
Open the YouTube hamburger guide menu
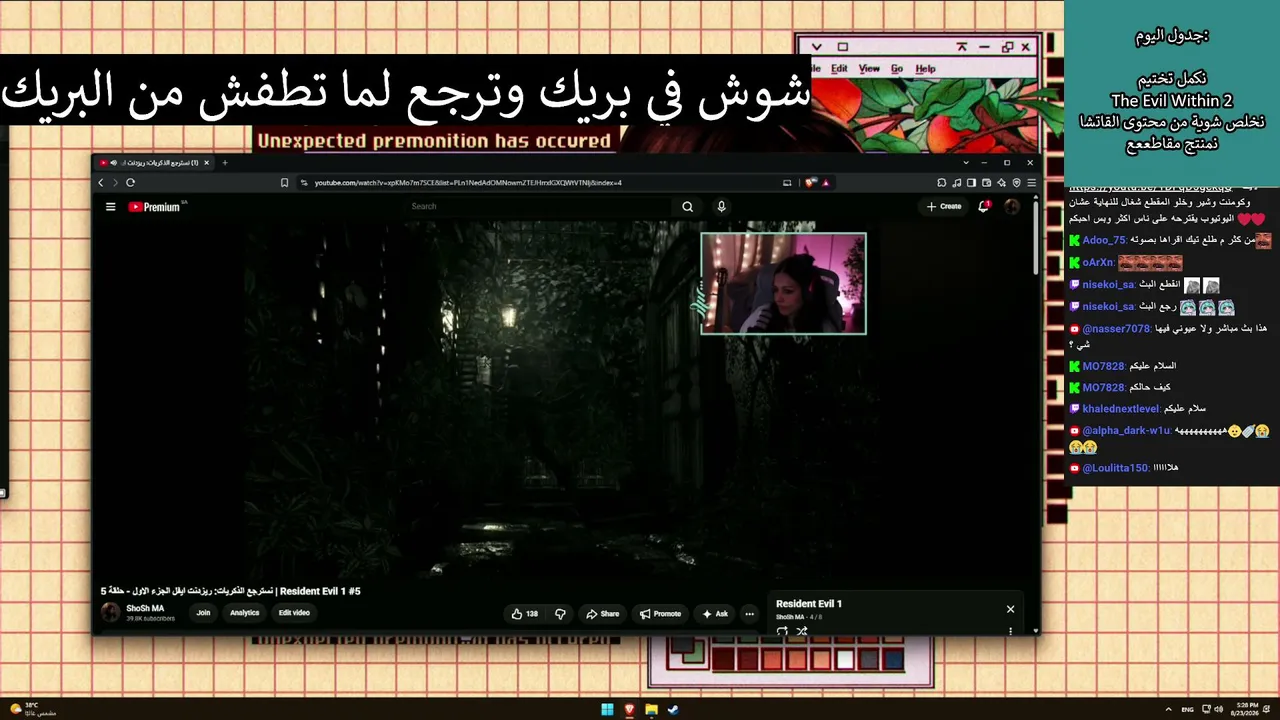(x=110, y=207)
